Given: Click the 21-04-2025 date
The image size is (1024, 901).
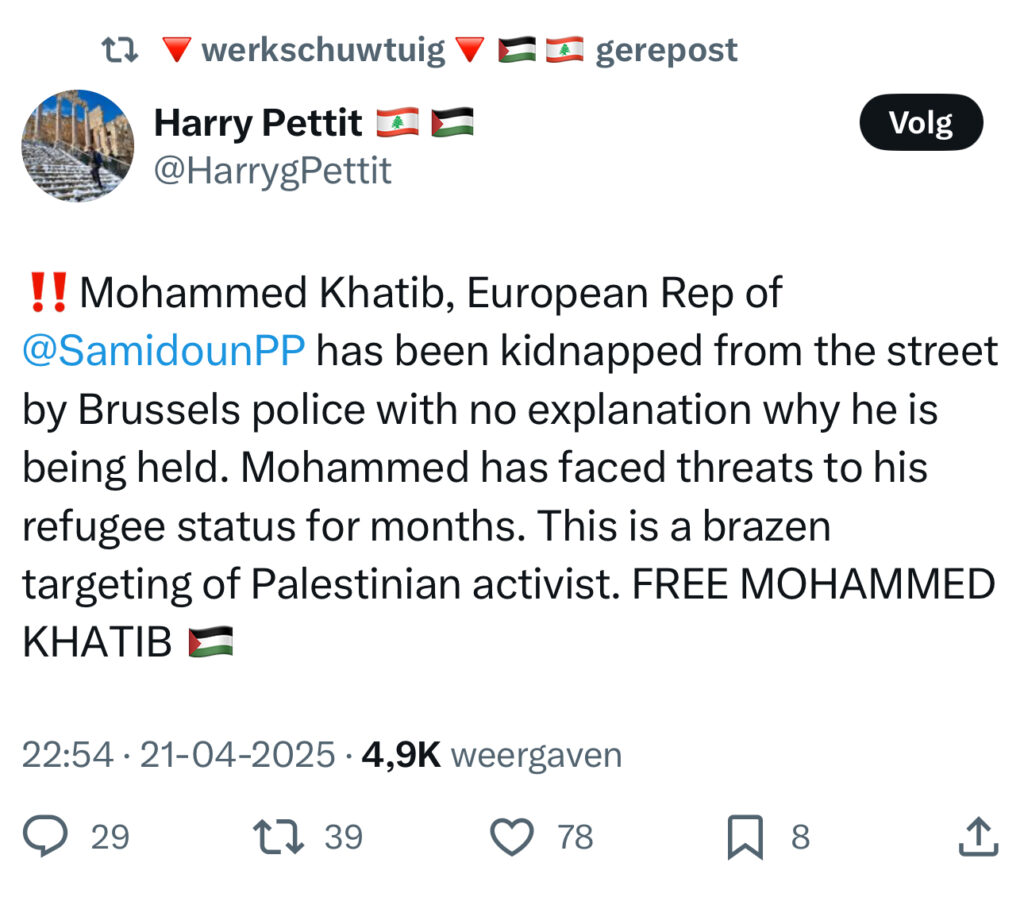Looking at the screenshot, I should click(236, 755).
